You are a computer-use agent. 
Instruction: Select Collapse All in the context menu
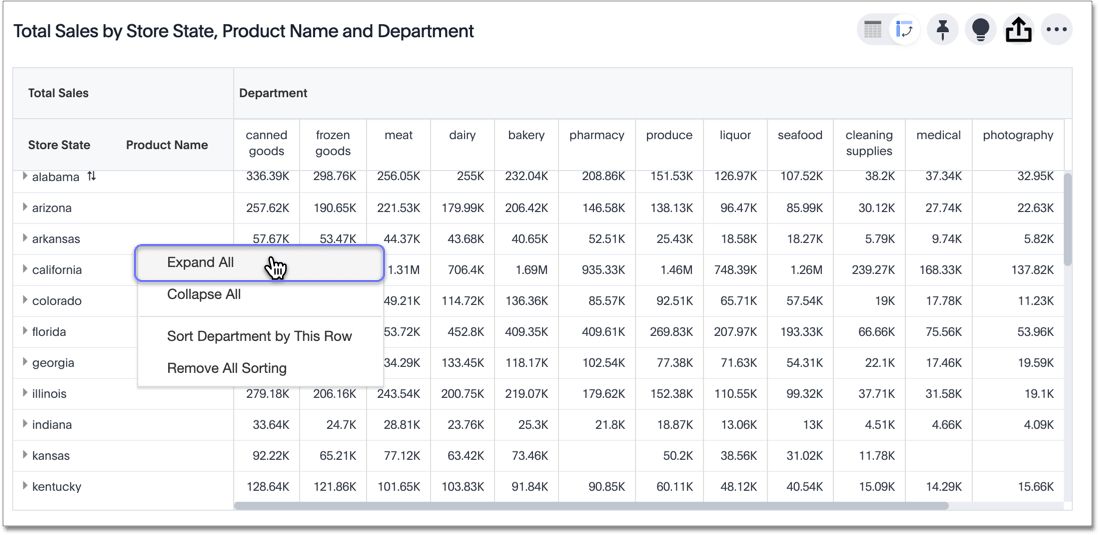coord(204,295)
